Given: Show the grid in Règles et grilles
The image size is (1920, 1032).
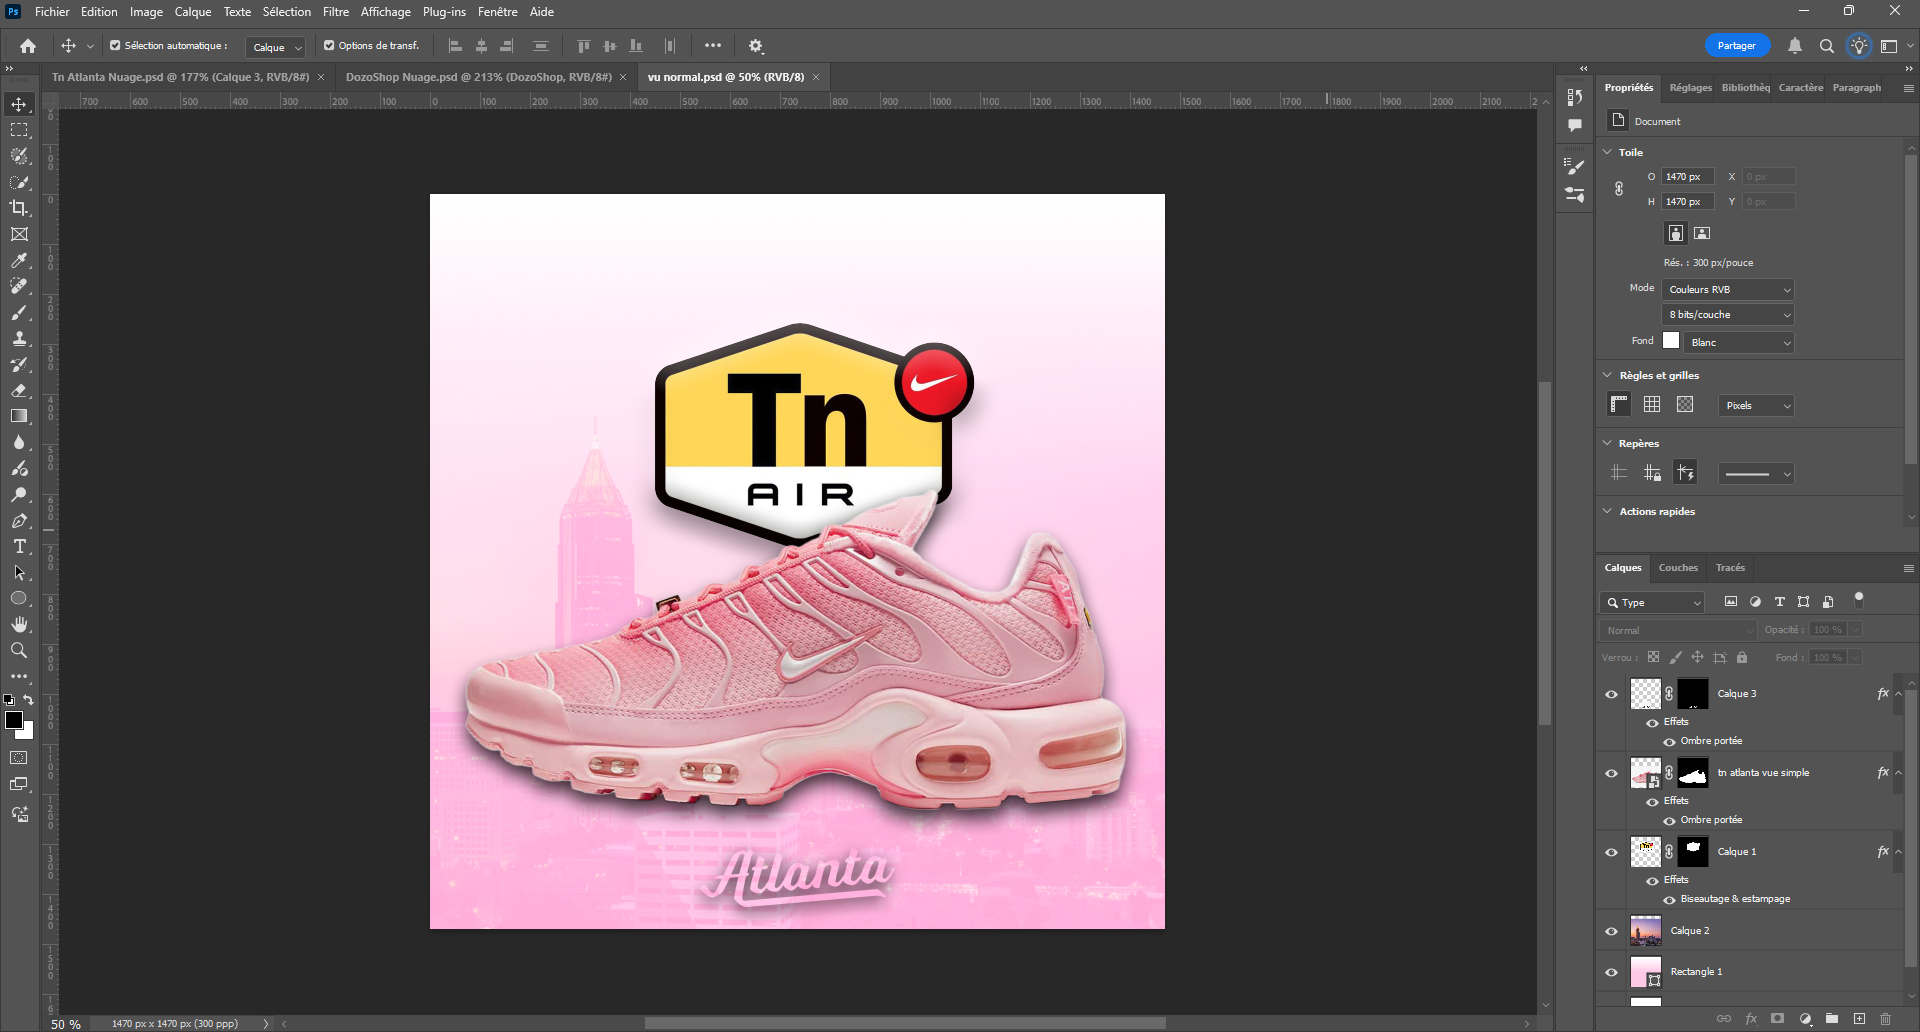Looking at the screenshot, I should click(x=1652, y=405).
